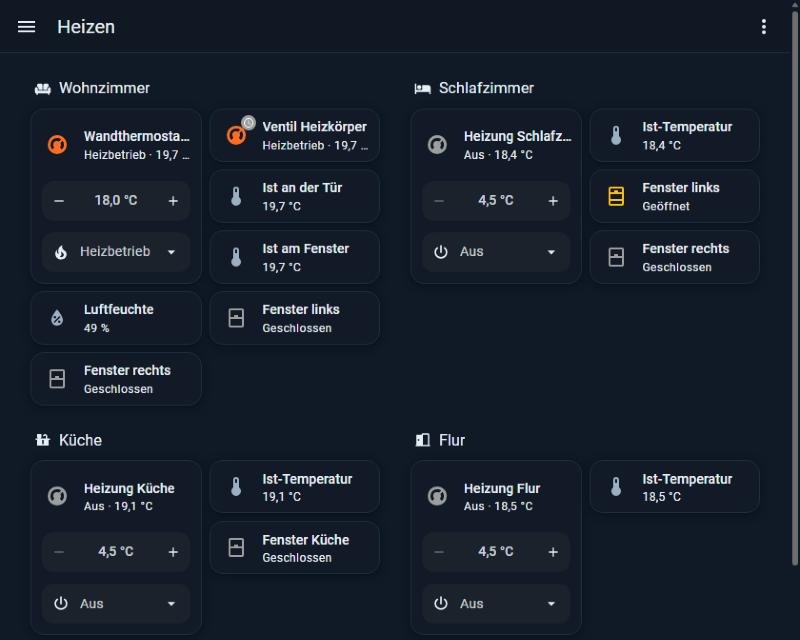Decrease Schlafzimmer target temperature with minus

click(439, 201)
